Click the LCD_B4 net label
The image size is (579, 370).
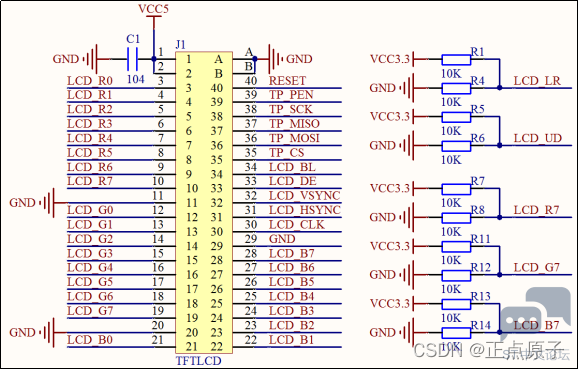(x=291, y=297)
